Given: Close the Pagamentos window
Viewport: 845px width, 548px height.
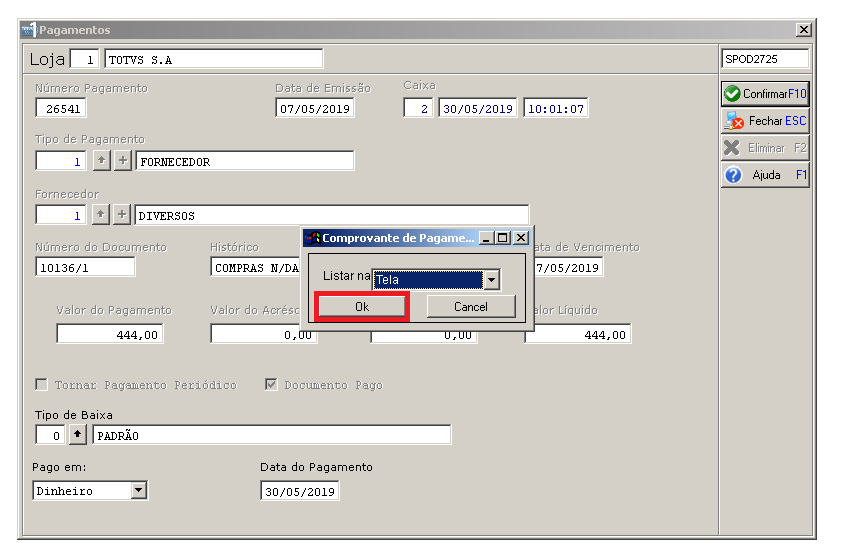Looking at the screenshot, I should pyautogui.click(x=804, y=30).
